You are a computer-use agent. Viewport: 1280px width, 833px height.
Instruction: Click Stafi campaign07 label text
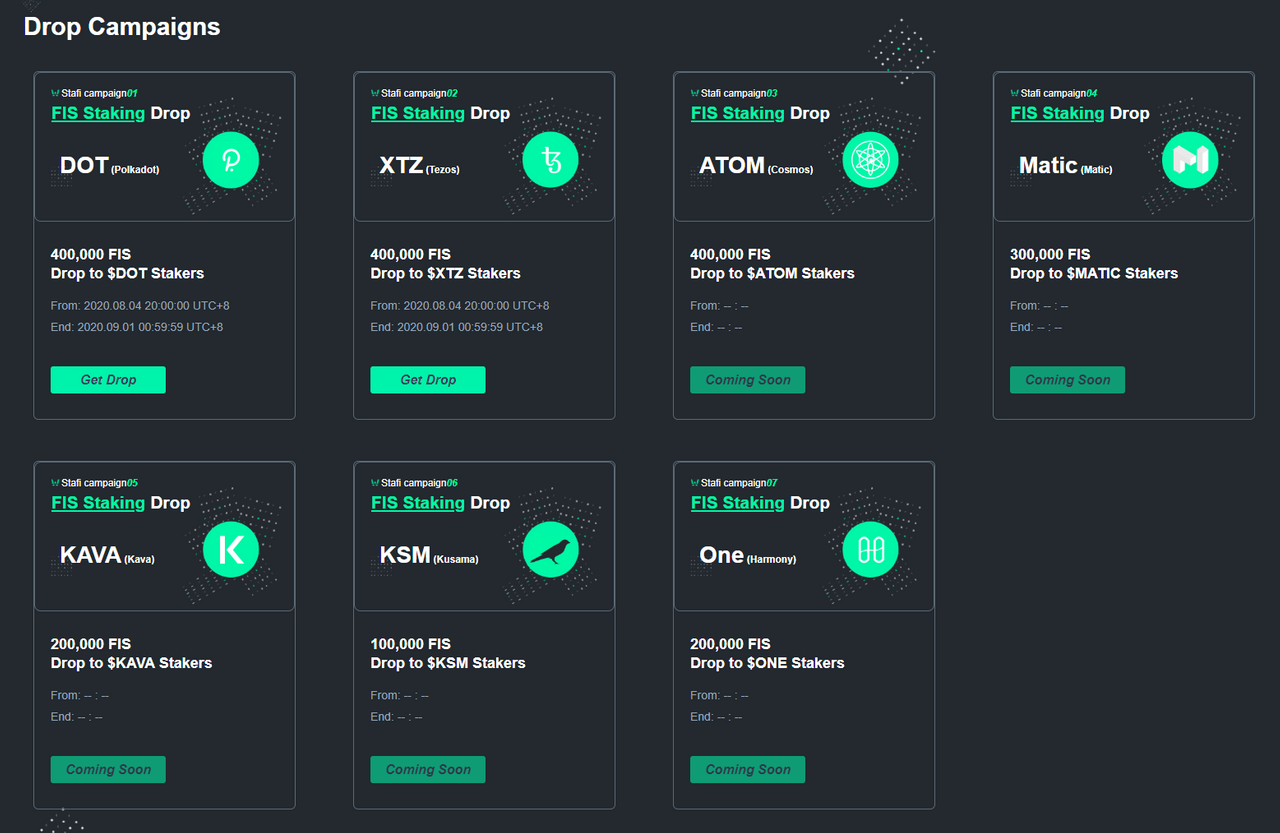tap(740, 483)
